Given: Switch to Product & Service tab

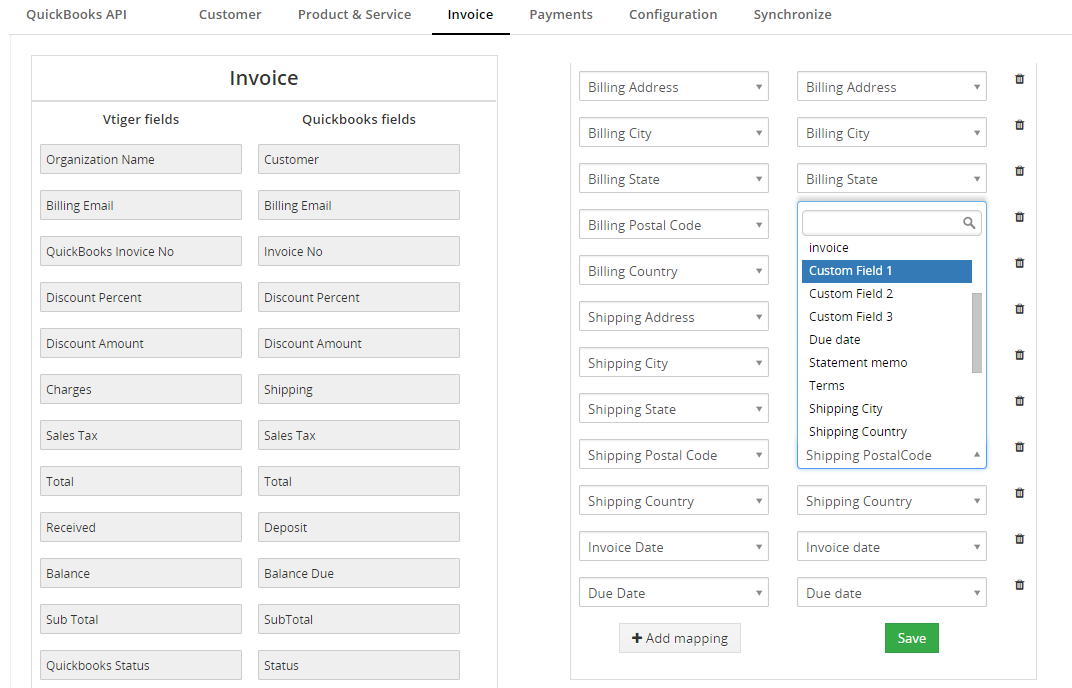Looking at the screenshot, I should coord(354,14).
